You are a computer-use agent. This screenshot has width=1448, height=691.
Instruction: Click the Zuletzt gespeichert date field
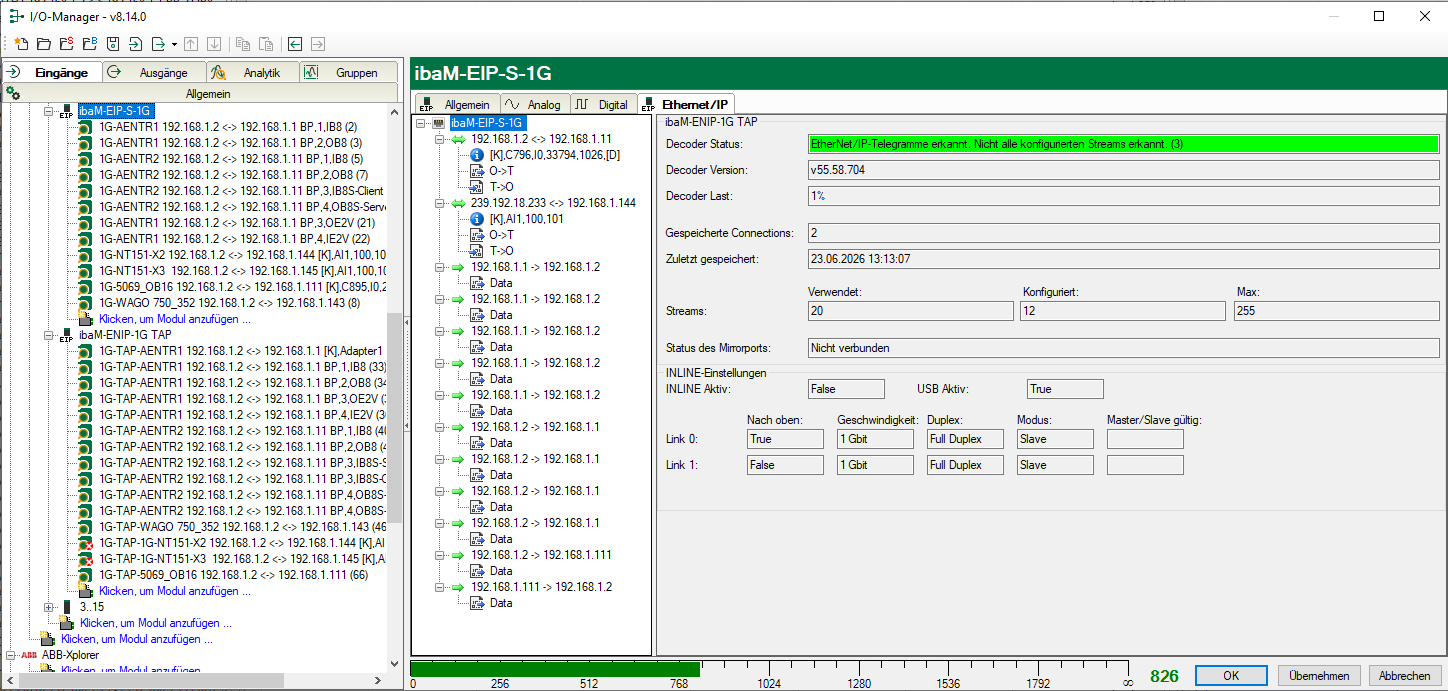coord(1123,259)
